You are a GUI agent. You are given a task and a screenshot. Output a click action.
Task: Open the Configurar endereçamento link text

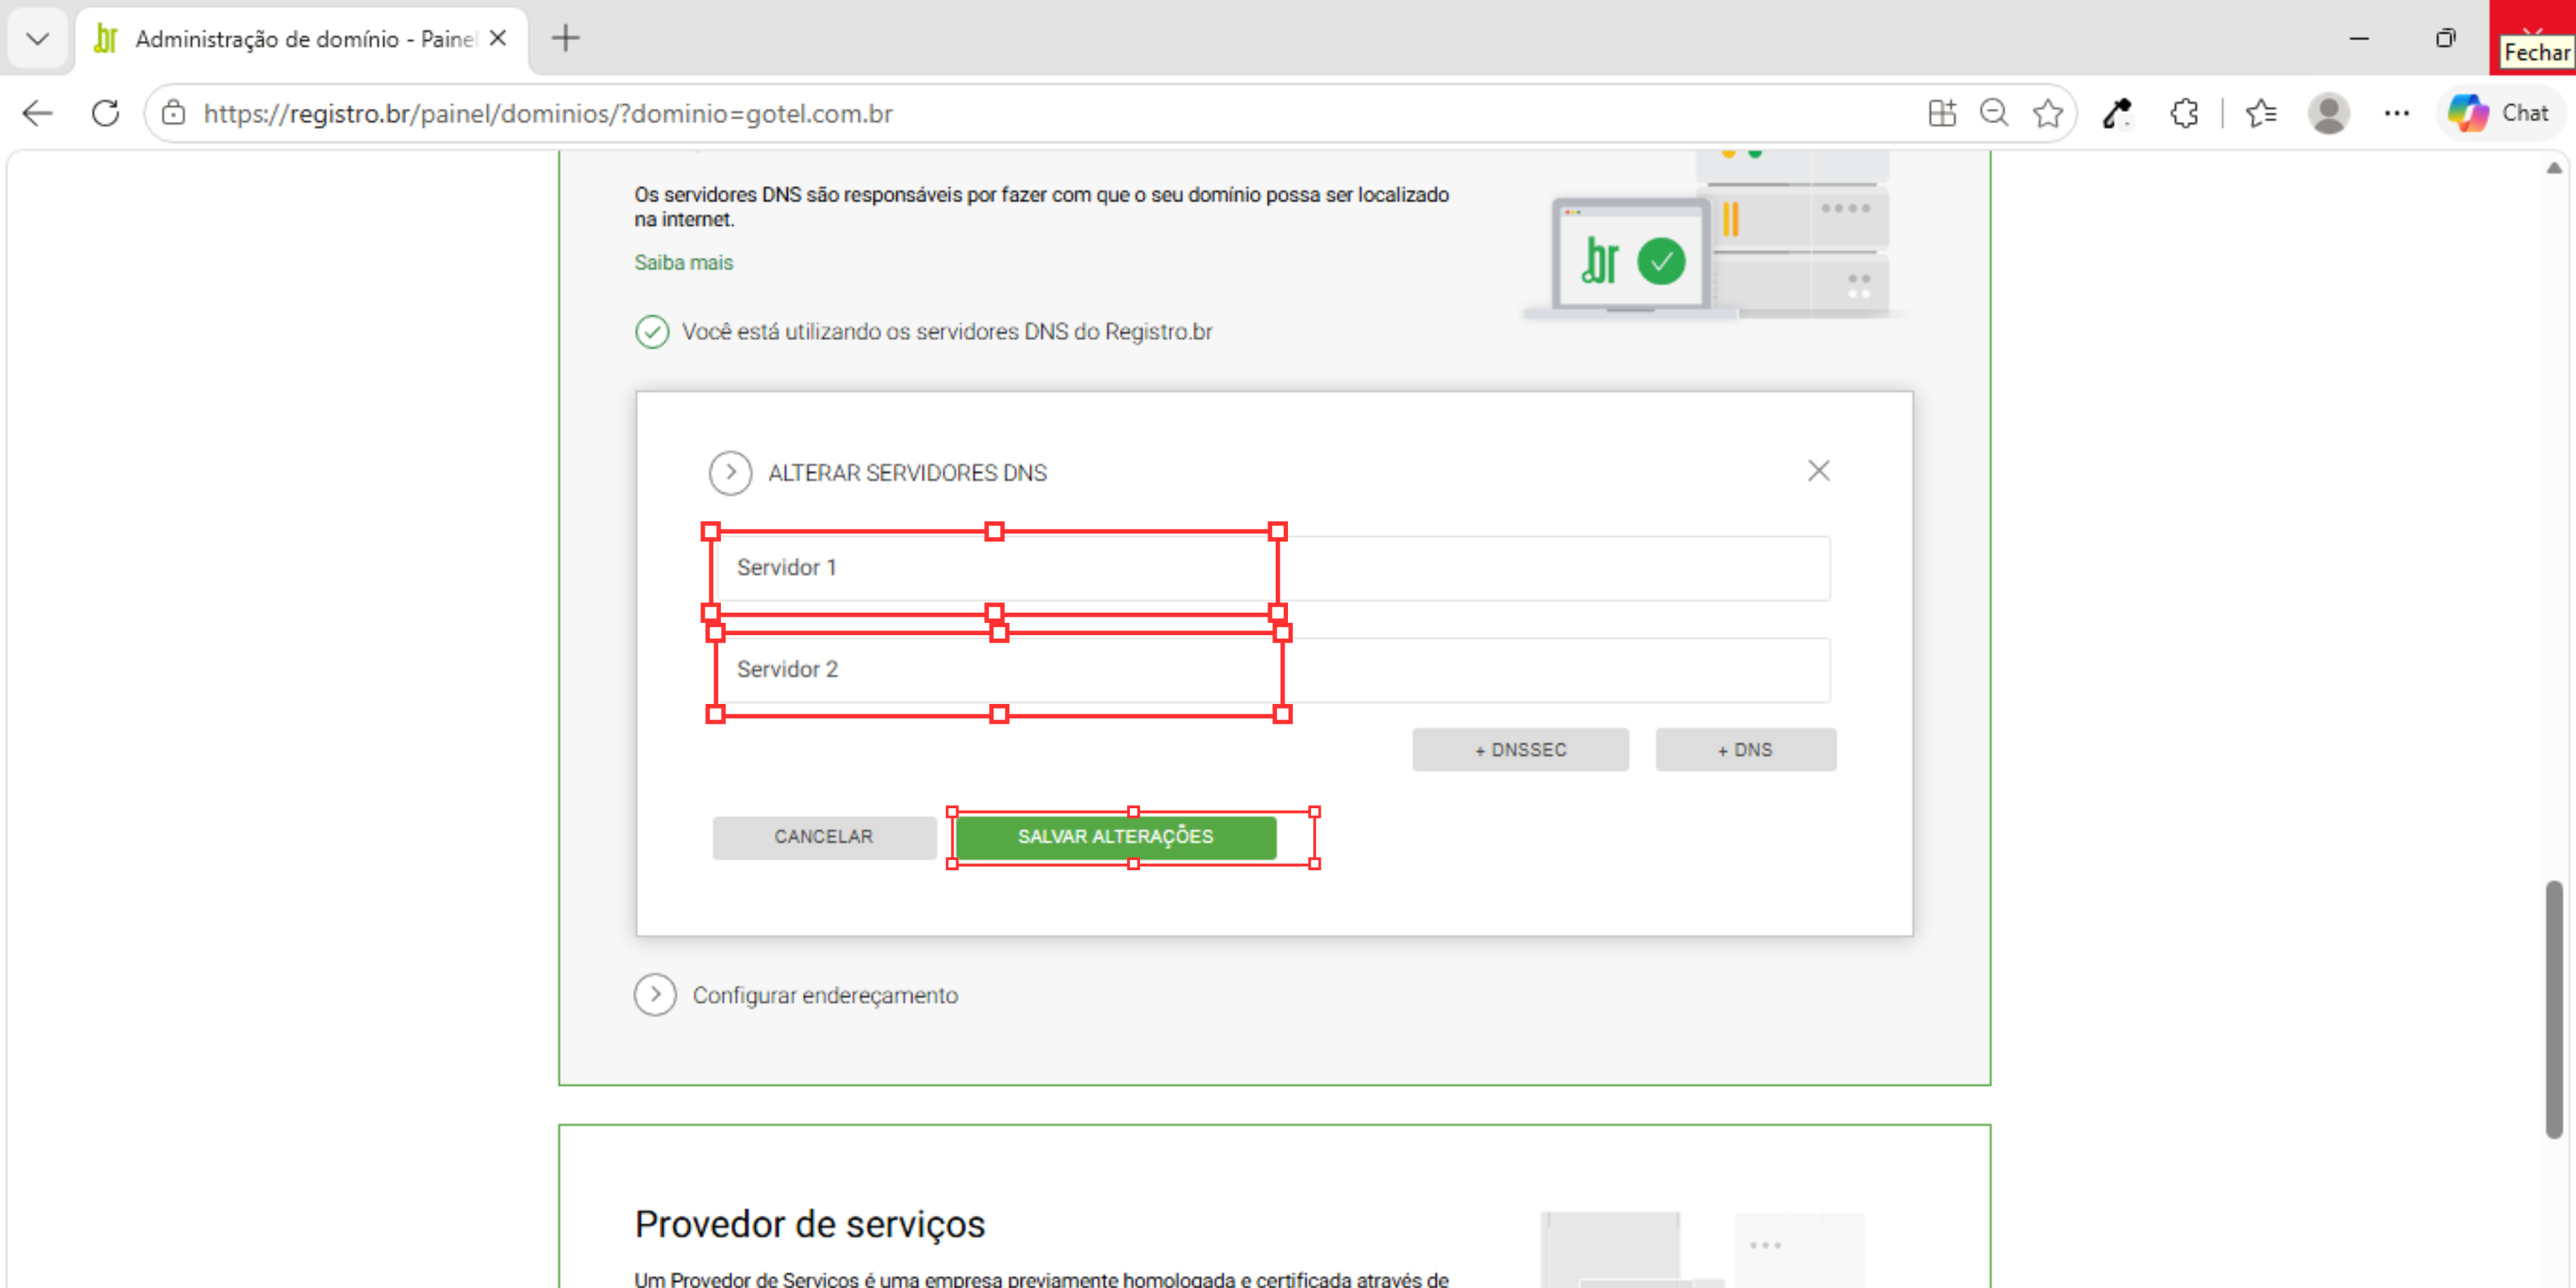click(x=825, y=996)
